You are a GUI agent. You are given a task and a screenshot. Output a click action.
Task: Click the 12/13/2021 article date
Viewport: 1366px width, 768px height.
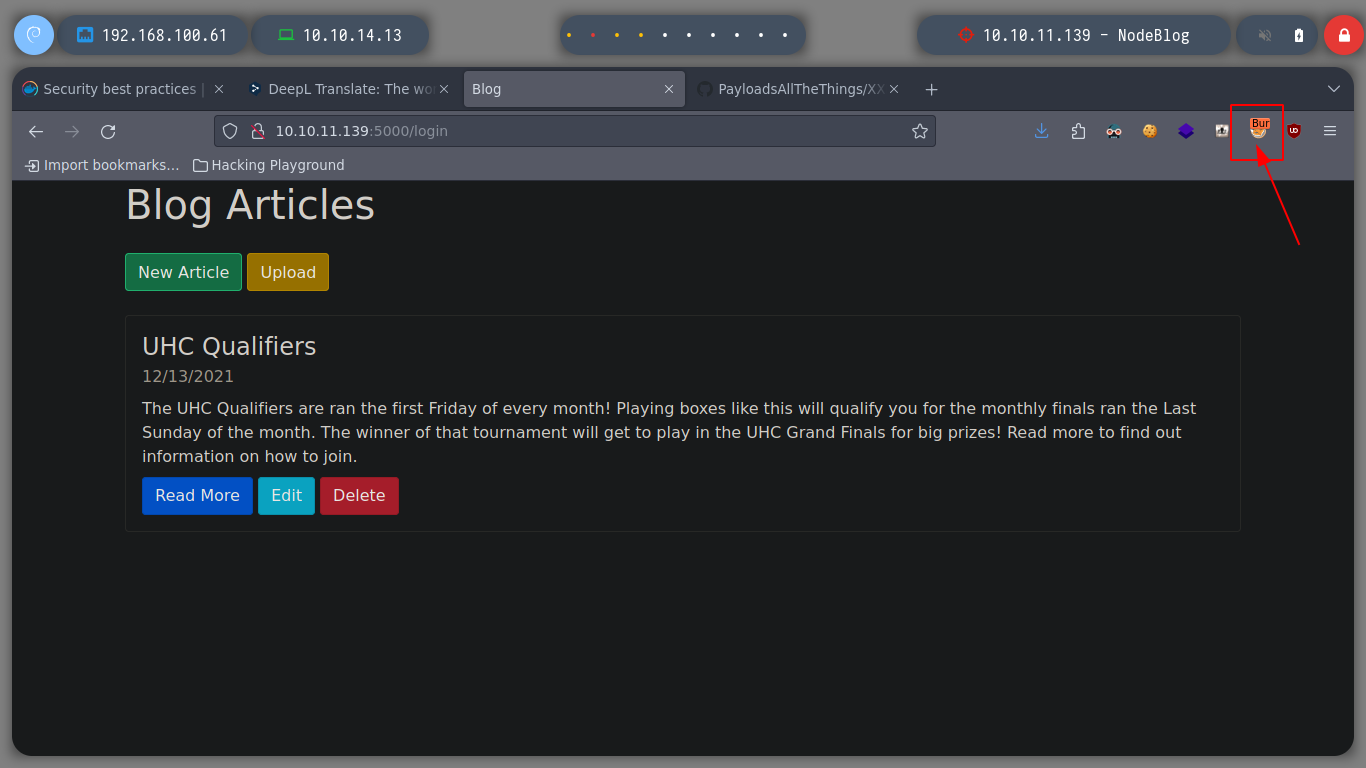(x=188, y=377)
